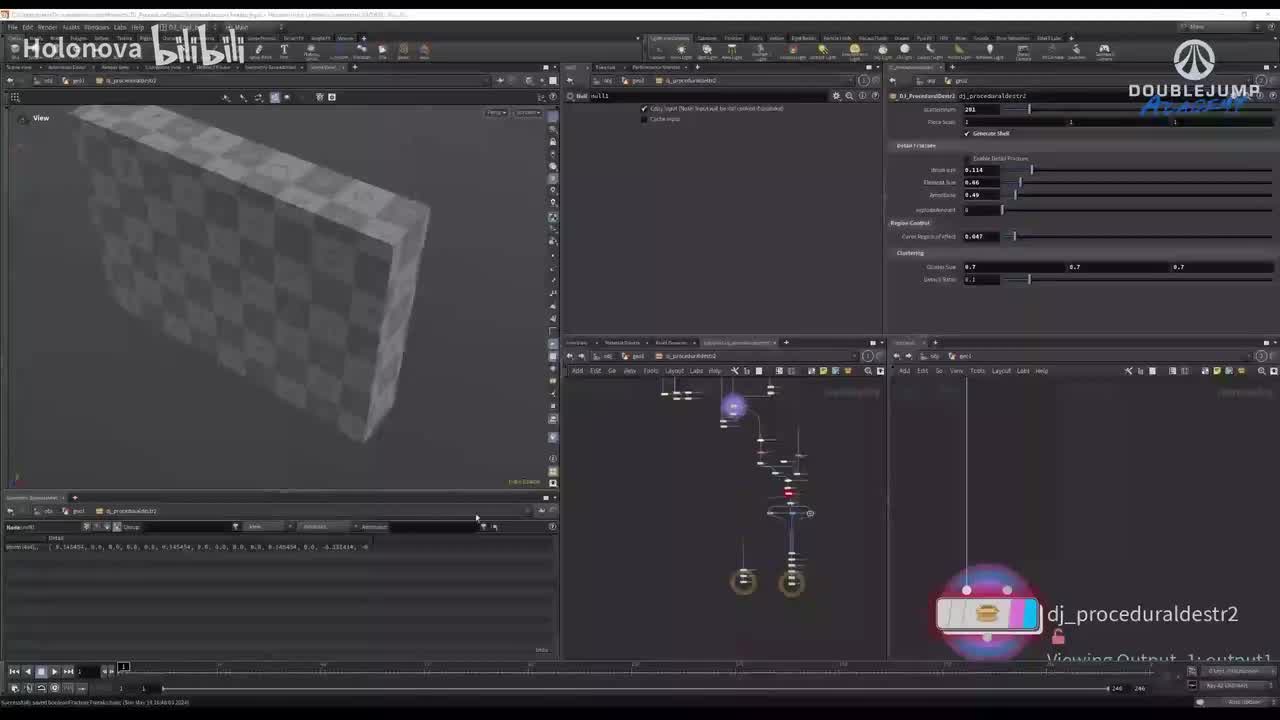Select the Sky Light shelf tool
This screenshot has width=1280, height=720.
pos(883,49)
